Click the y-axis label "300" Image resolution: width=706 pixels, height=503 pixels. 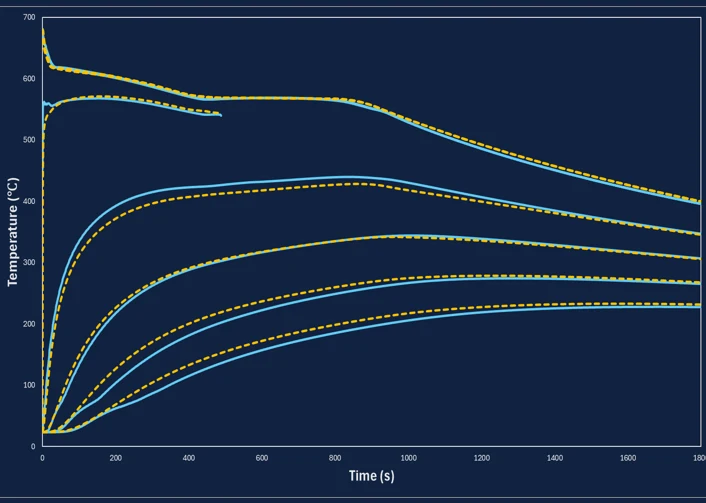29,262
